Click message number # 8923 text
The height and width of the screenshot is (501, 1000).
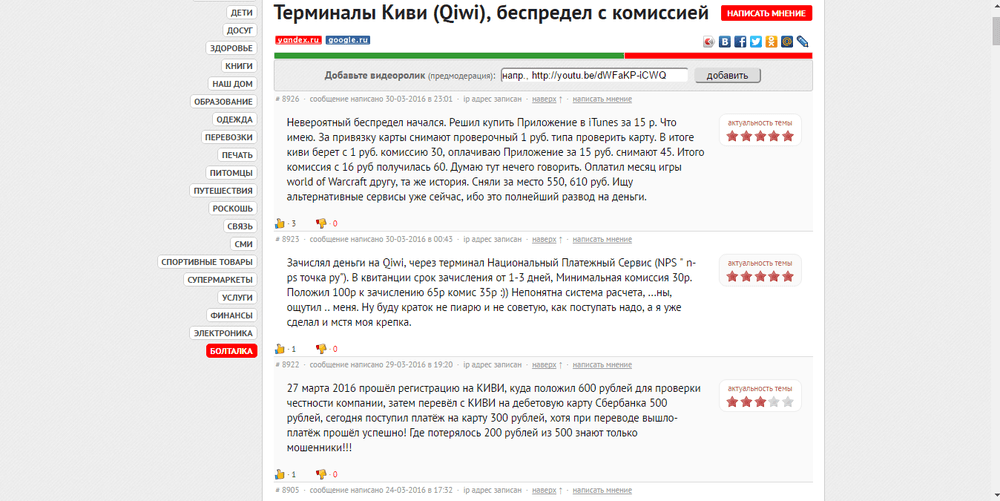tap(288, 240)
